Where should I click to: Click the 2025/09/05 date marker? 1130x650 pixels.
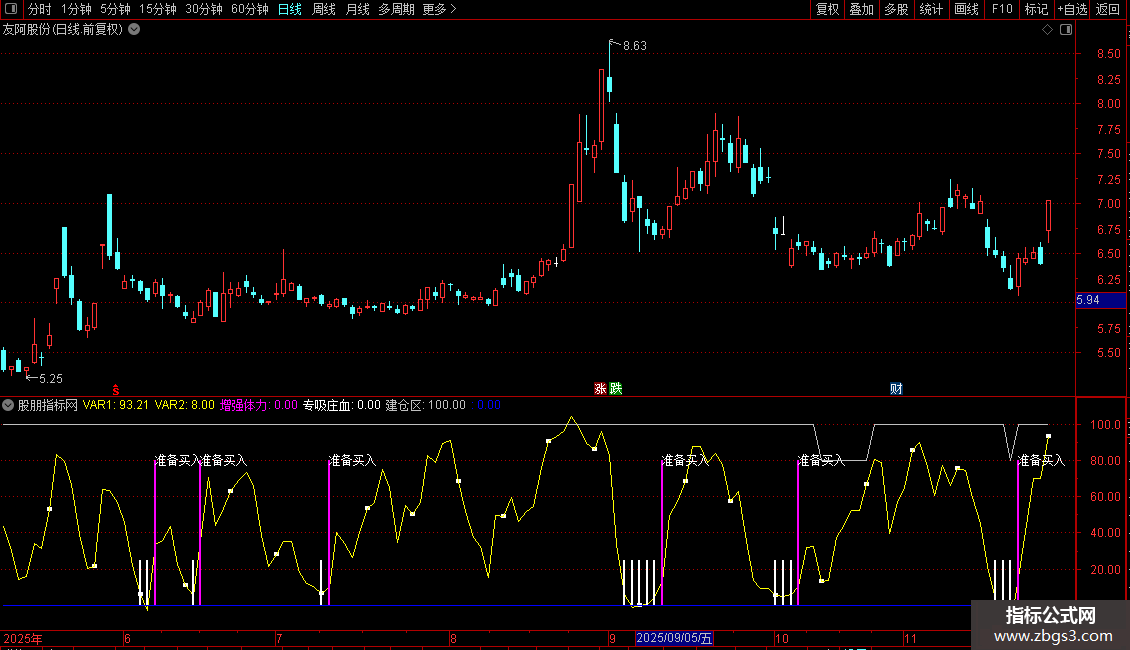coord(674,638)
